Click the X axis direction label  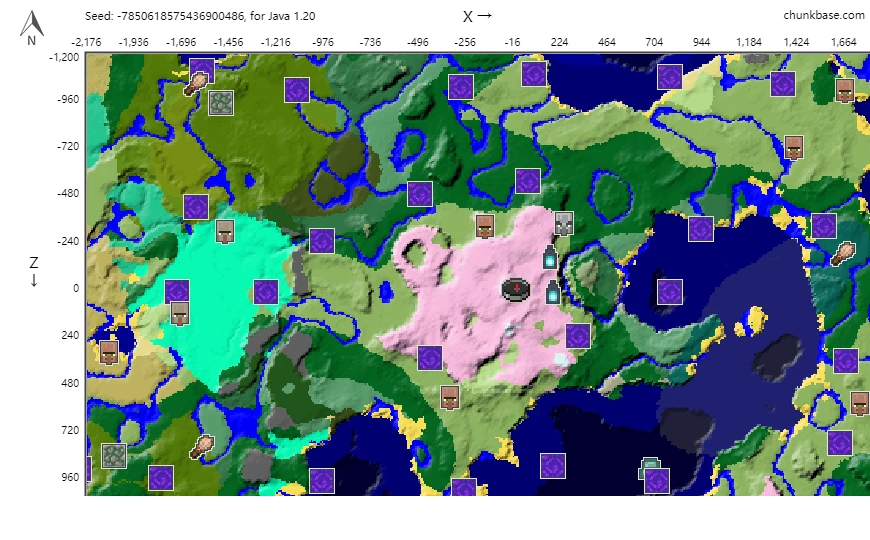(x=478, y=16)
